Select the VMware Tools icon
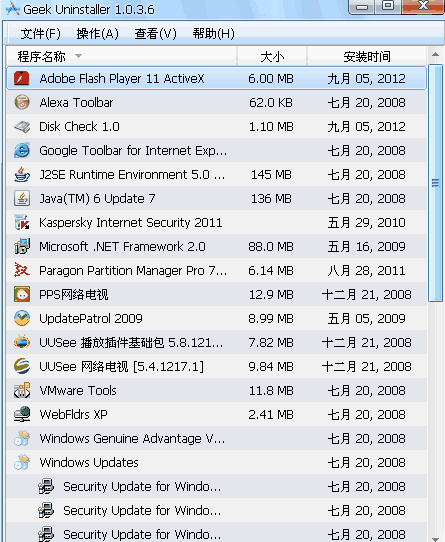This screenshot has height=542, width=445. (x=22, y=390)
